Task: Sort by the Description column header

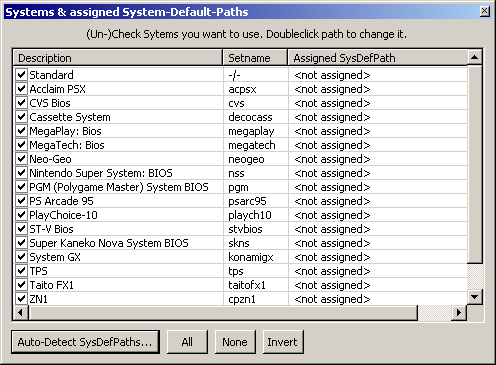Action: point(118,58)
